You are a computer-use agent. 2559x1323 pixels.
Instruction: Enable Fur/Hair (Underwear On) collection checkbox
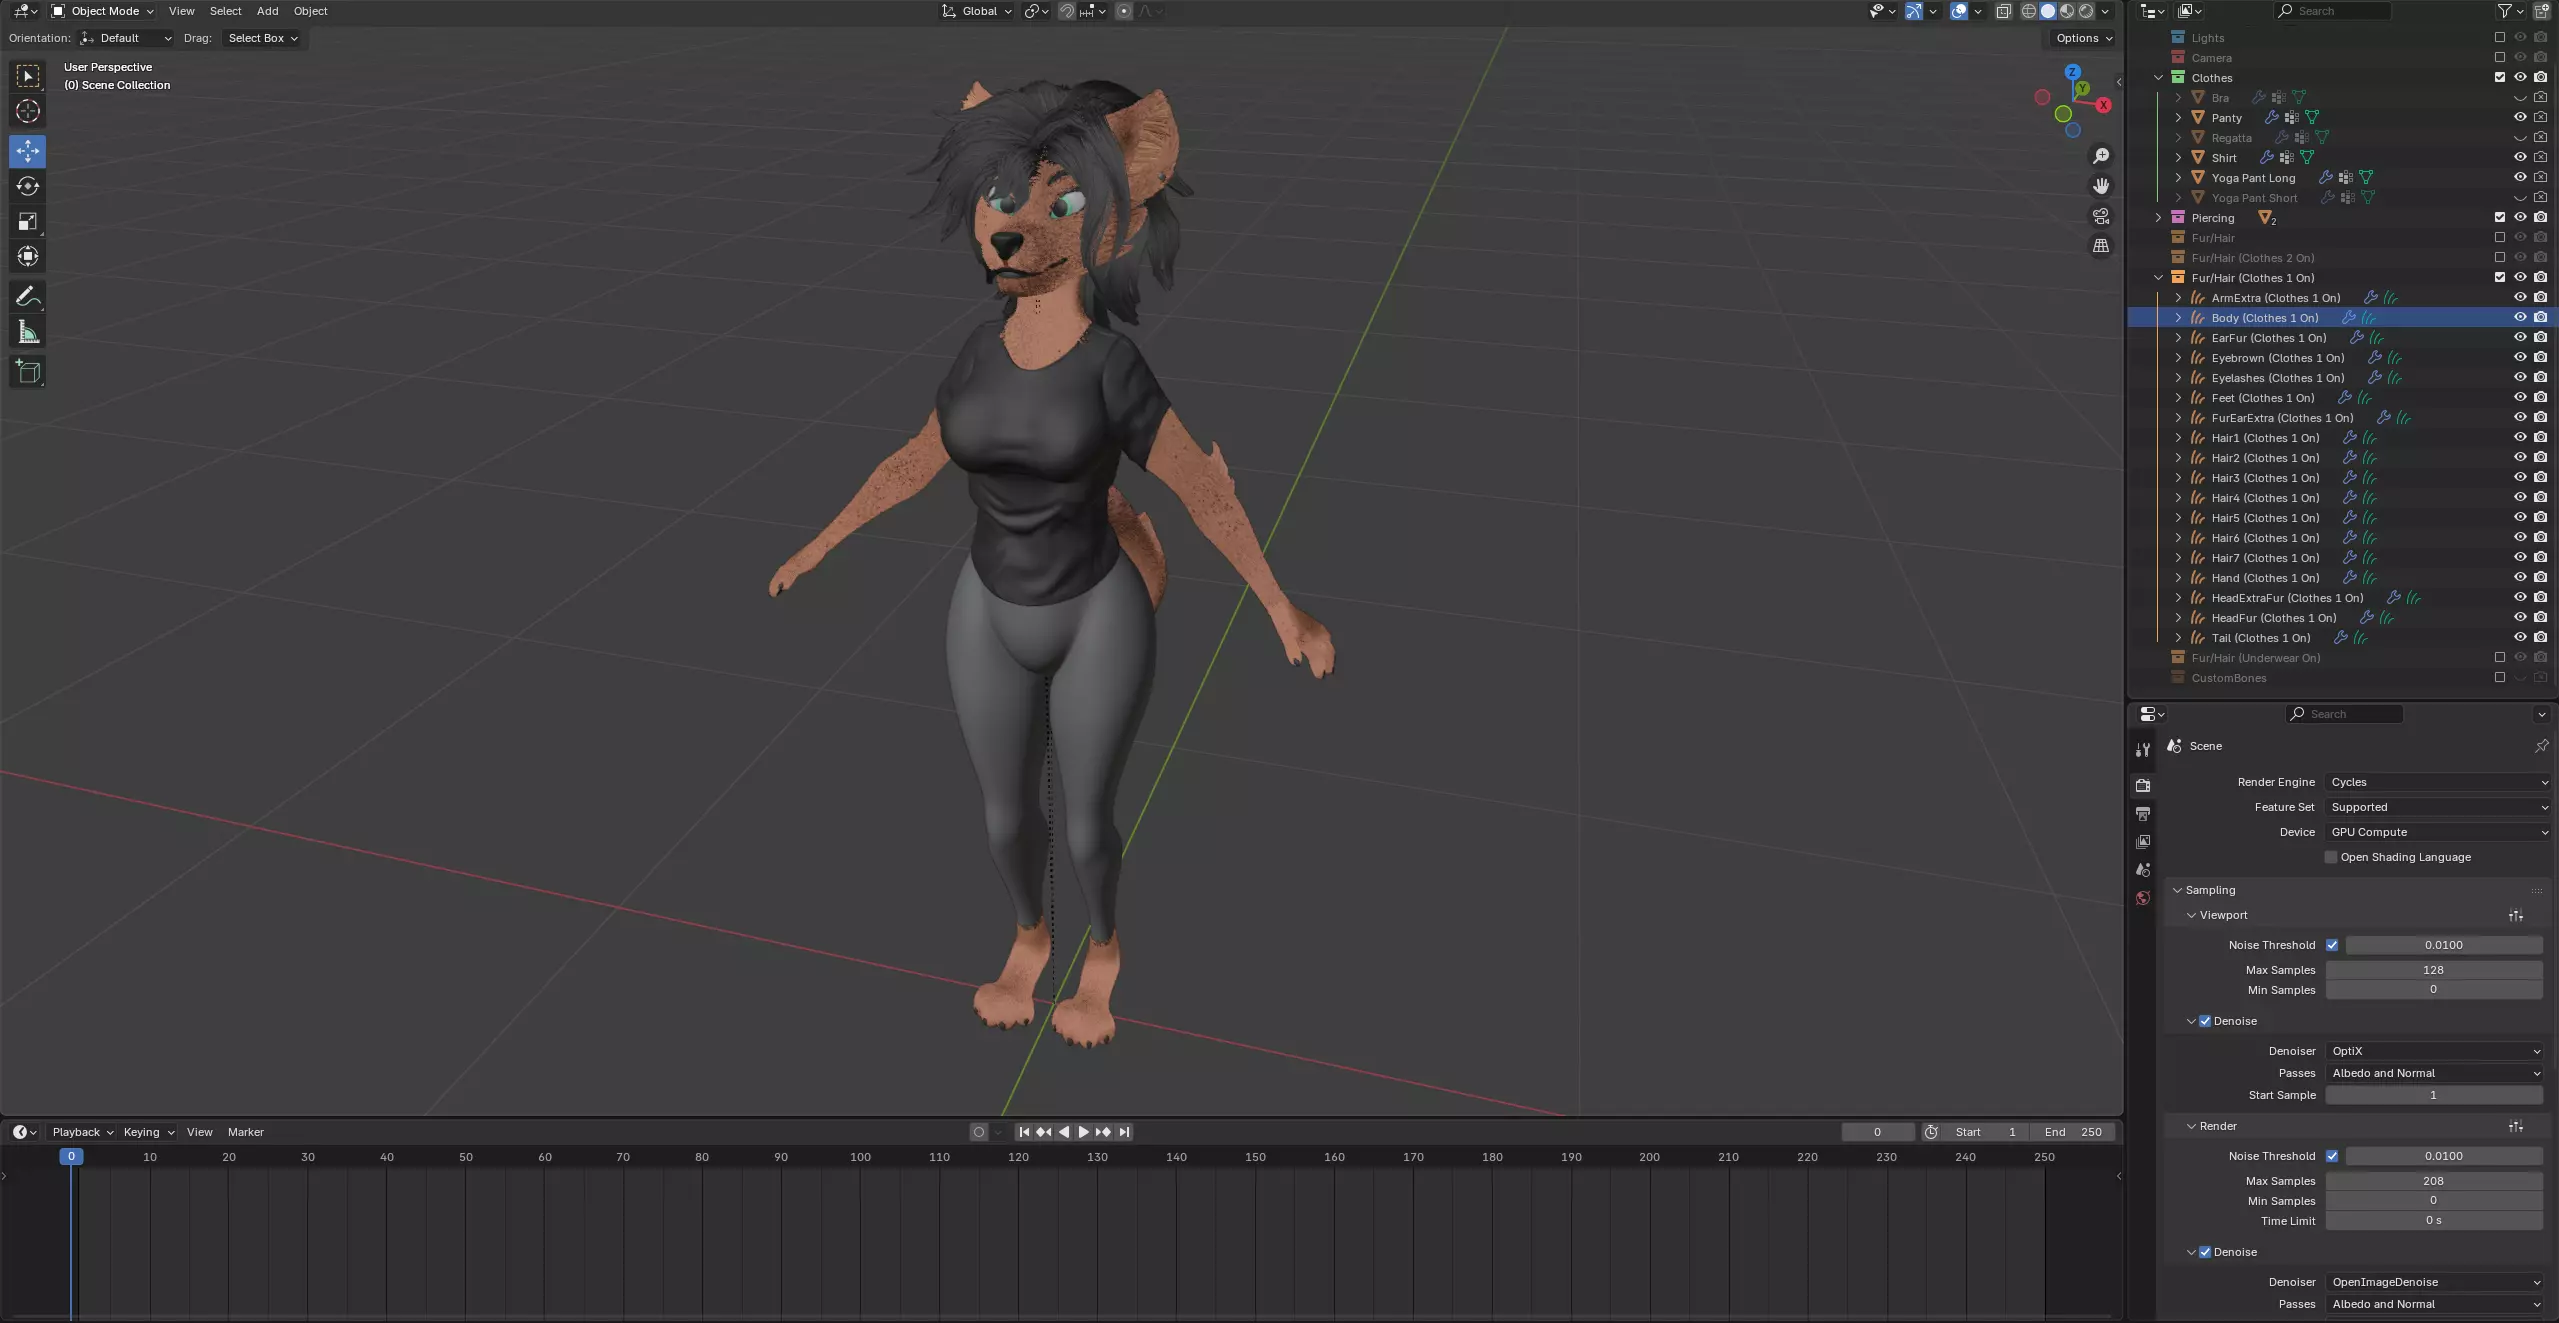[x=2500, y=657]
